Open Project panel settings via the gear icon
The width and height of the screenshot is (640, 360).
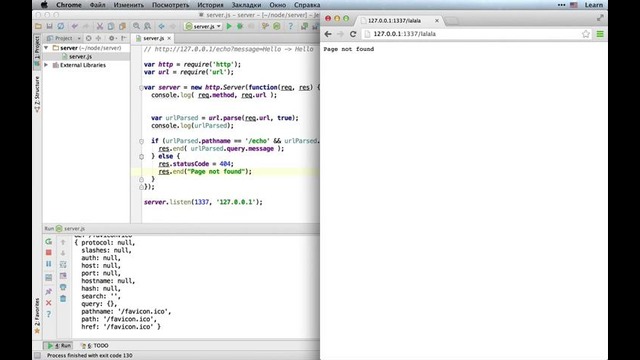[x=111, y=38]
